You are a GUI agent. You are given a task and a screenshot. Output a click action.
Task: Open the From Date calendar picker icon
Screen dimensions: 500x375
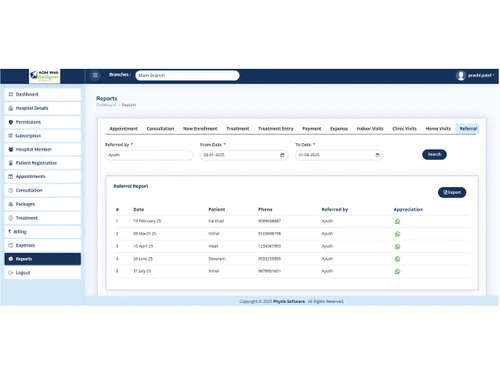(x=282, y=155)
